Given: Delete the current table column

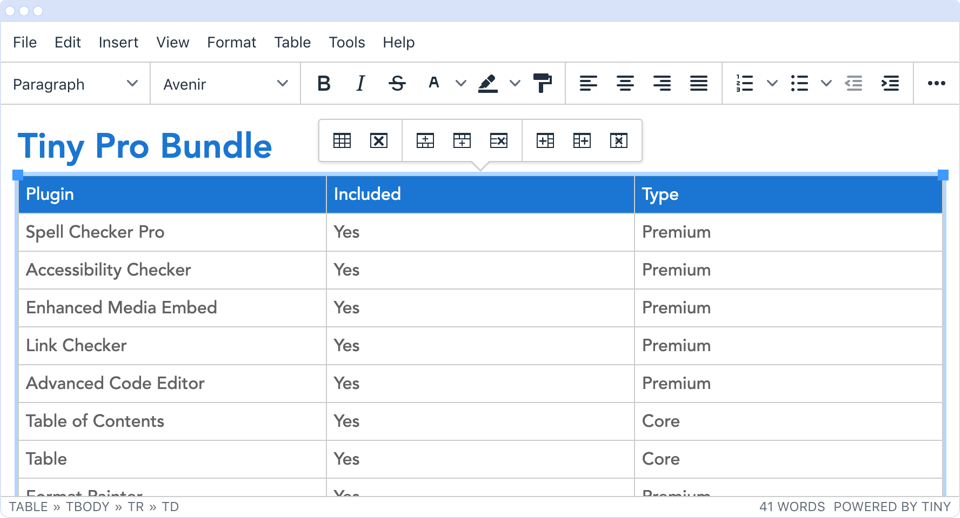Looking at the screenshot, I should tap(619, 141).
